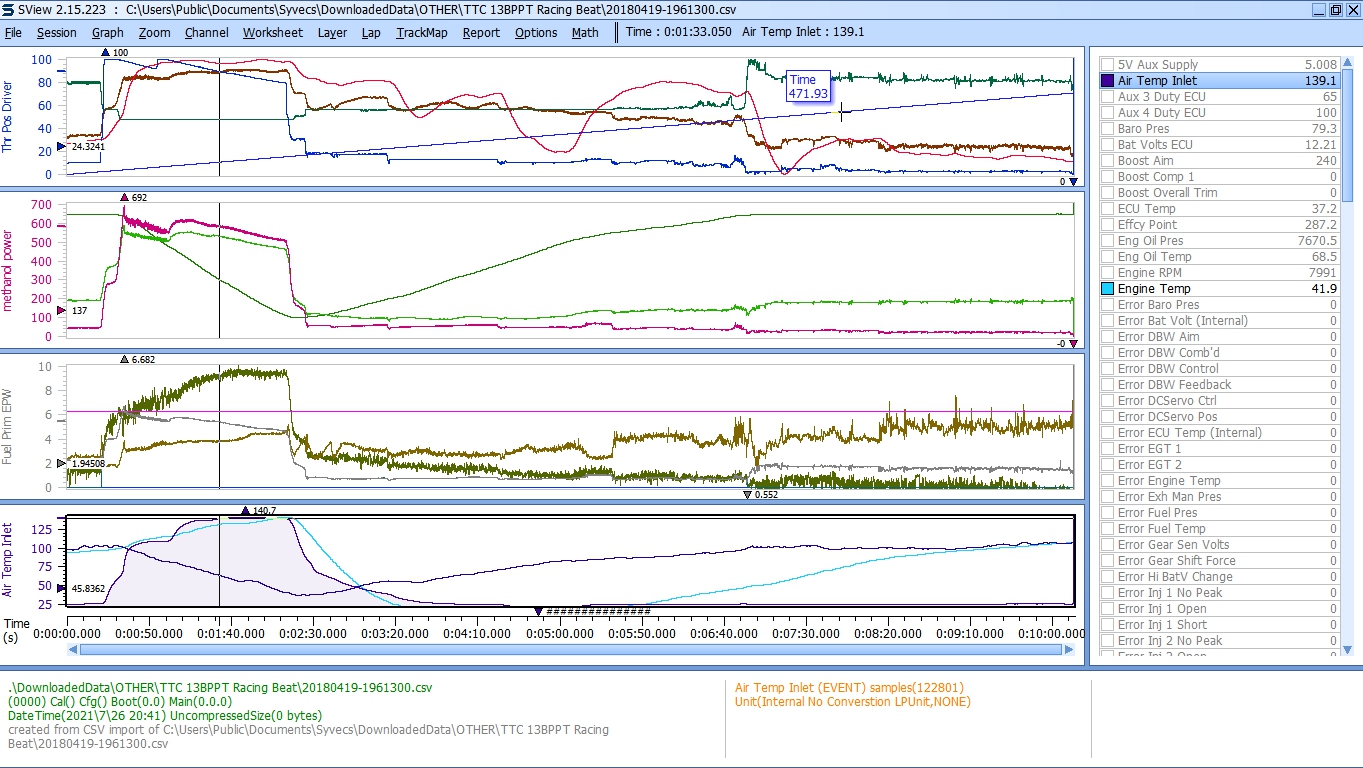Toggle the Eng Oil Temp checkbox
The width and height of the screenshot is (1363, 768).
coord(1107,256)
